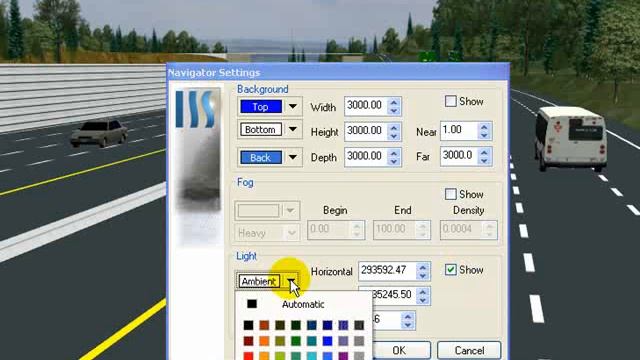Click the dark sedan in 3D view
This screenshot has height=360, width=640.
point(99,132)
